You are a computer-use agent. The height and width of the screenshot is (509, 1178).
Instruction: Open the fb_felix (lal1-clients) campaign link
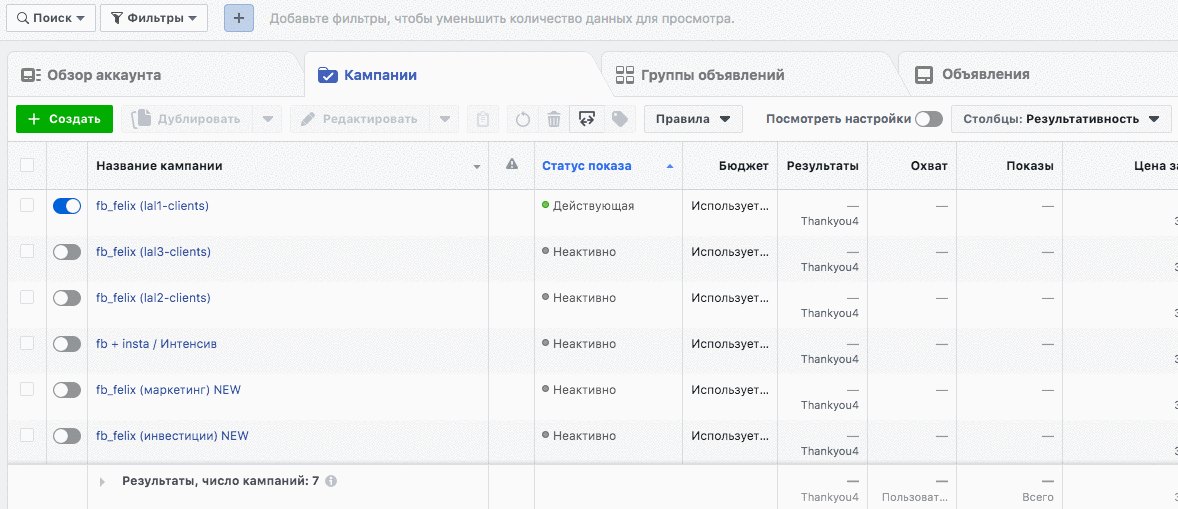pos(153,206)
